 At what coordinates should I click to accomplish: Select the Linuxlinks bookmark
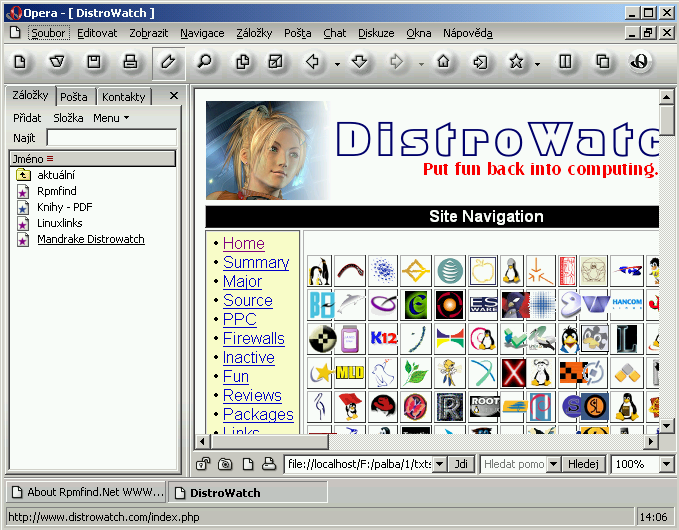coord(59,223)
